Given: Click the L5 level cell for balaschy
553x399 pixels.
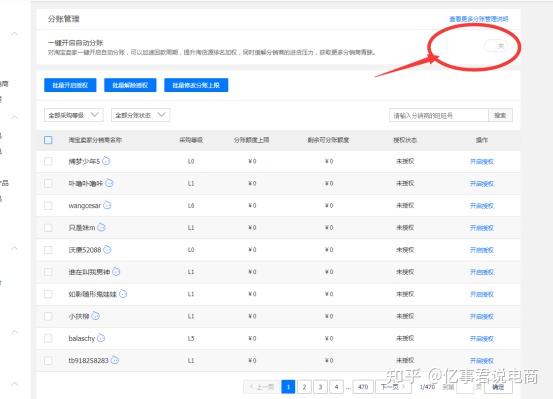Looking at the screenshot, I should click(x=191, y=339).
